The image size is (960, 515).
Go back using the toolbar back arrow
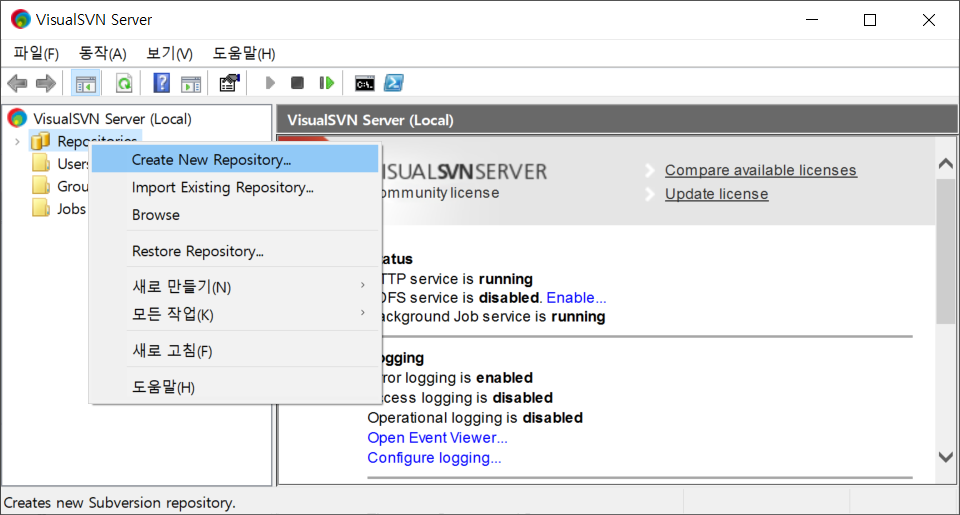coord(17,83)
